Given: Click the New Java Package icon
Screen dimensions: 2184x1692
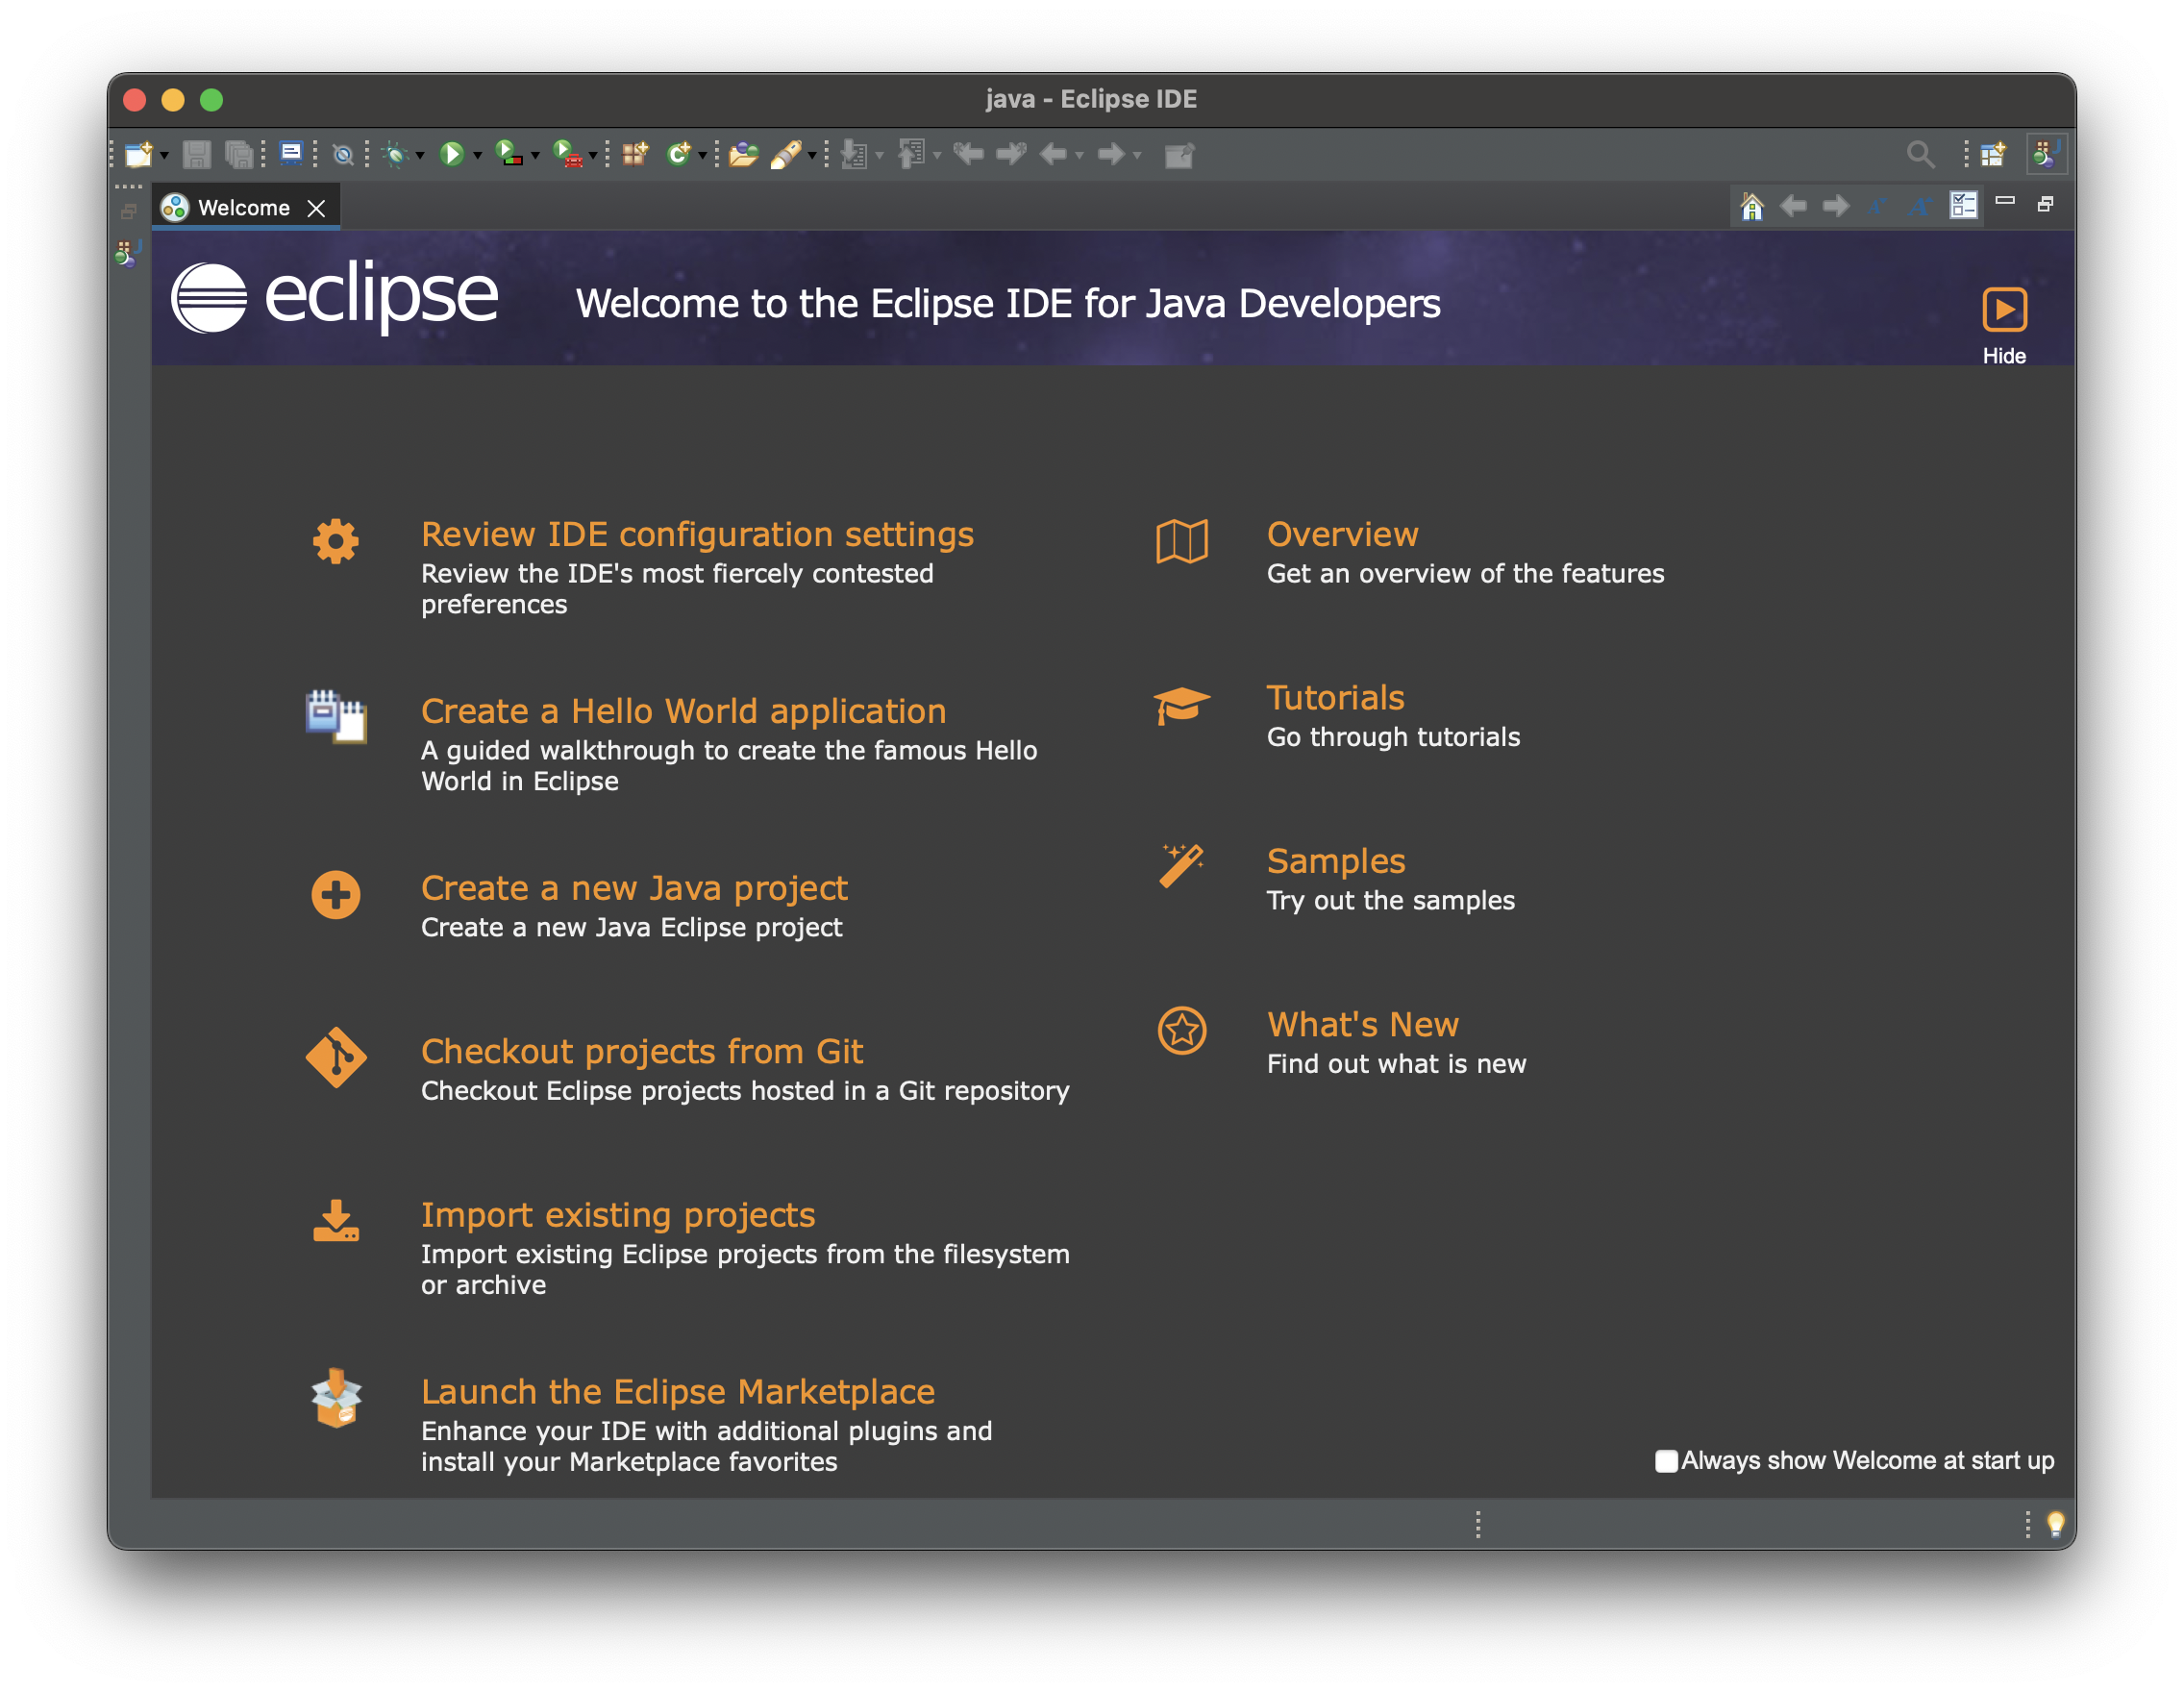Looking at the screenshot, I should point(635,154).
